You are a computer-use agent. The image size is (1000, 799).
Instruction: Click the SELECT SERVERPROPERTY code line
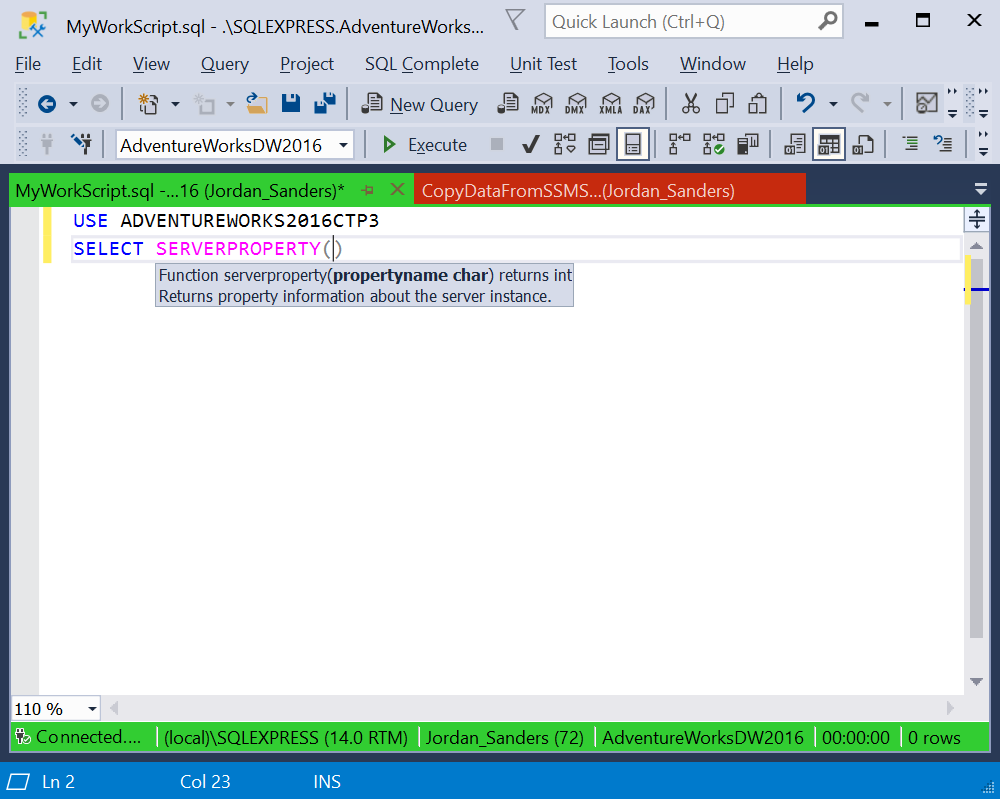click(x=516, y=249)
